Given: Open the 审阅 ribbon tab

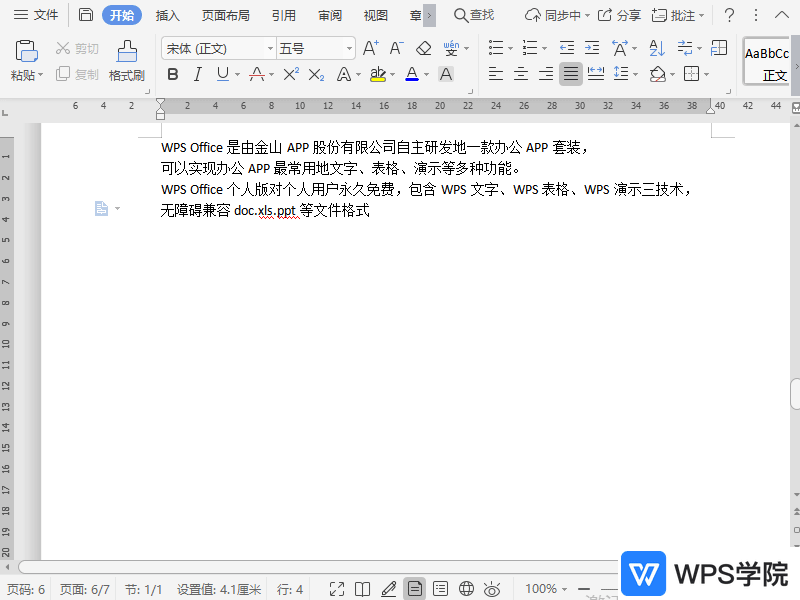Looking at the screenshot, I should [329, 15].
